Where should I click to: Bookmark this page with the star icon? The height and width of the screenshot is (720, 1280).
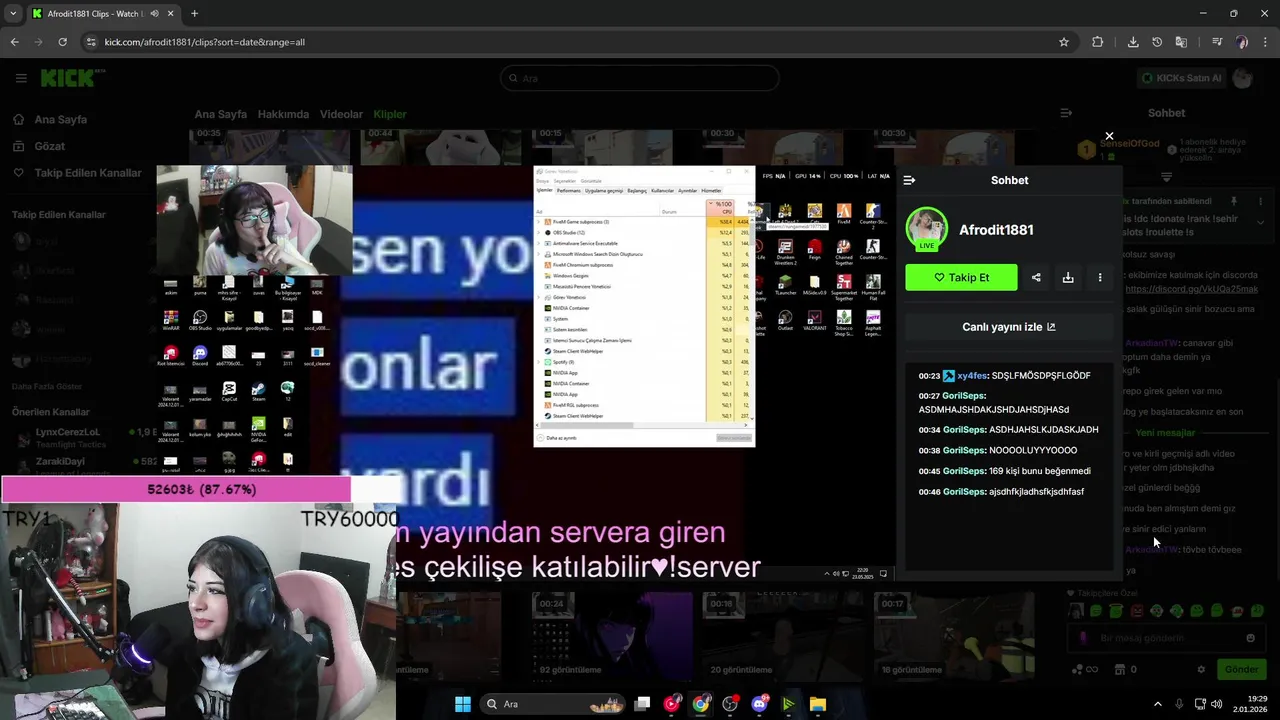(1064, 42)
